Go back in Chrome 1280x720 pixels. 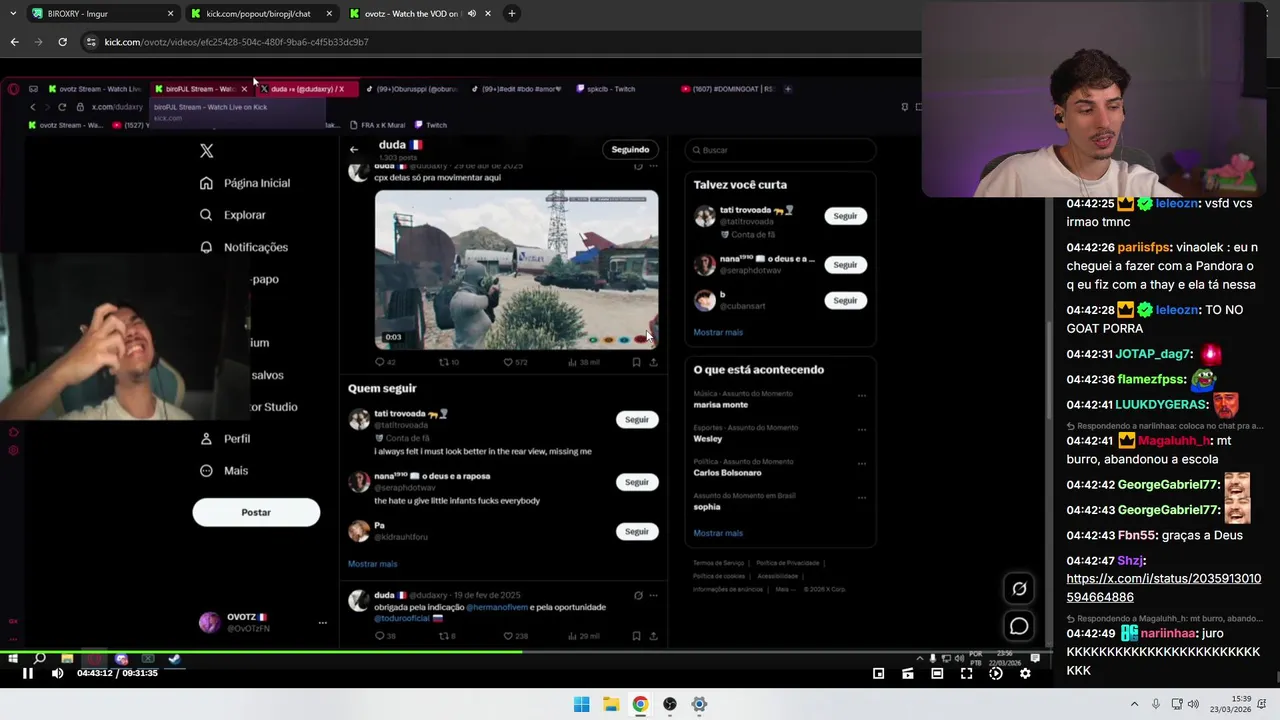pos(14,42)
